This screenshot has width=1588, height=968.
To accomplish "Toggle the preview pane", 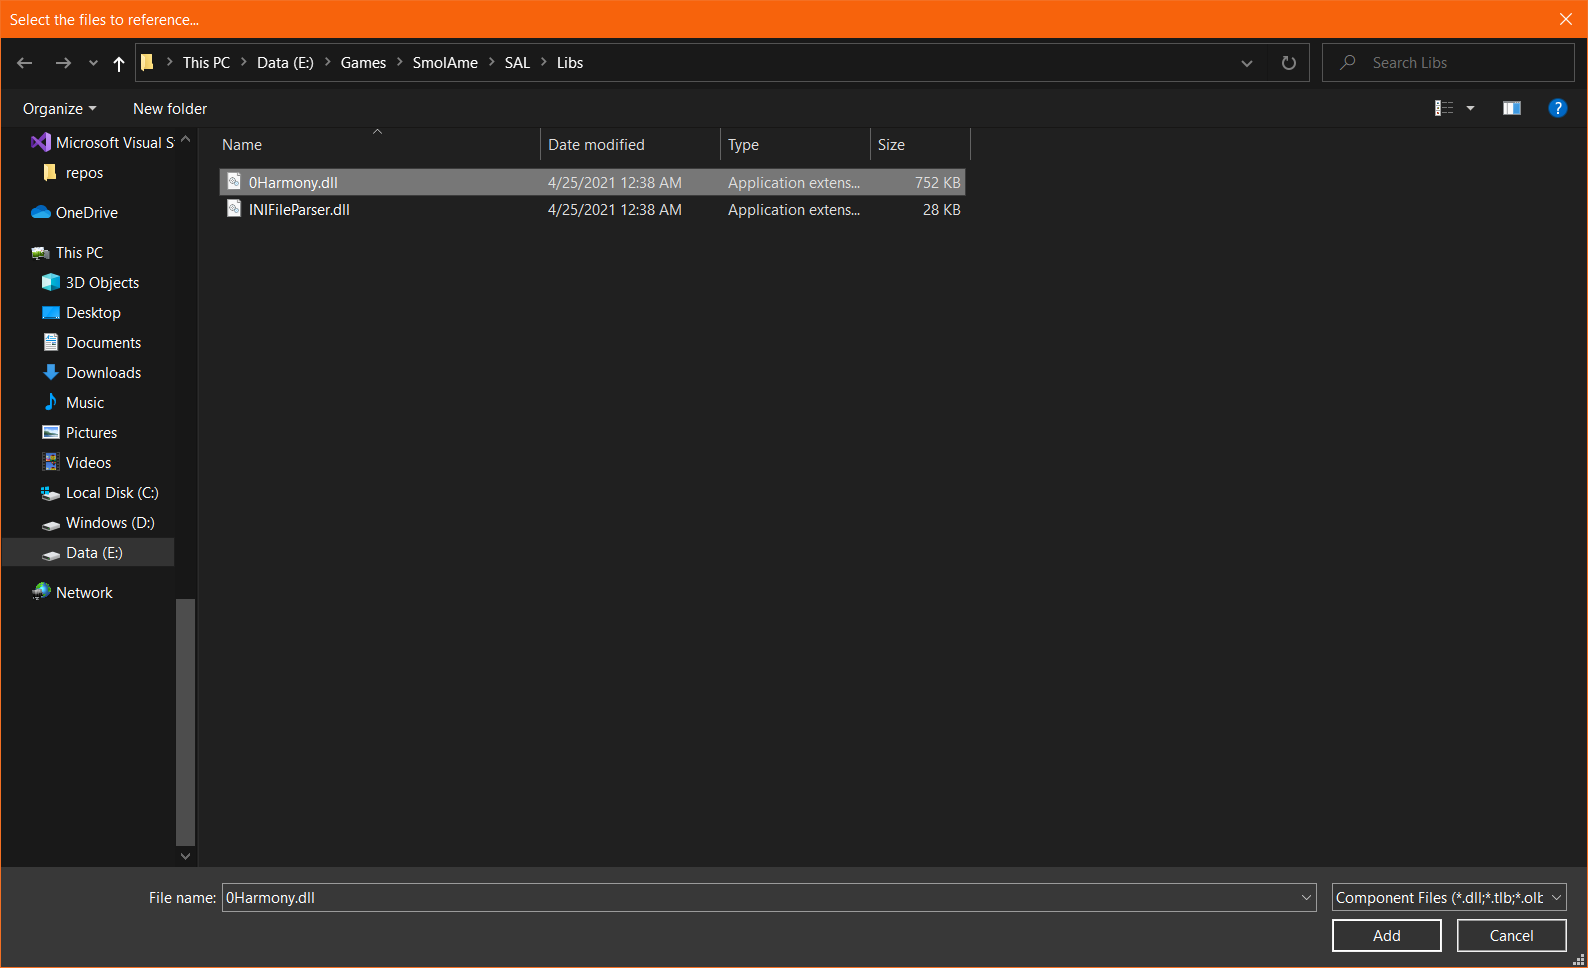I will 1512,108.
